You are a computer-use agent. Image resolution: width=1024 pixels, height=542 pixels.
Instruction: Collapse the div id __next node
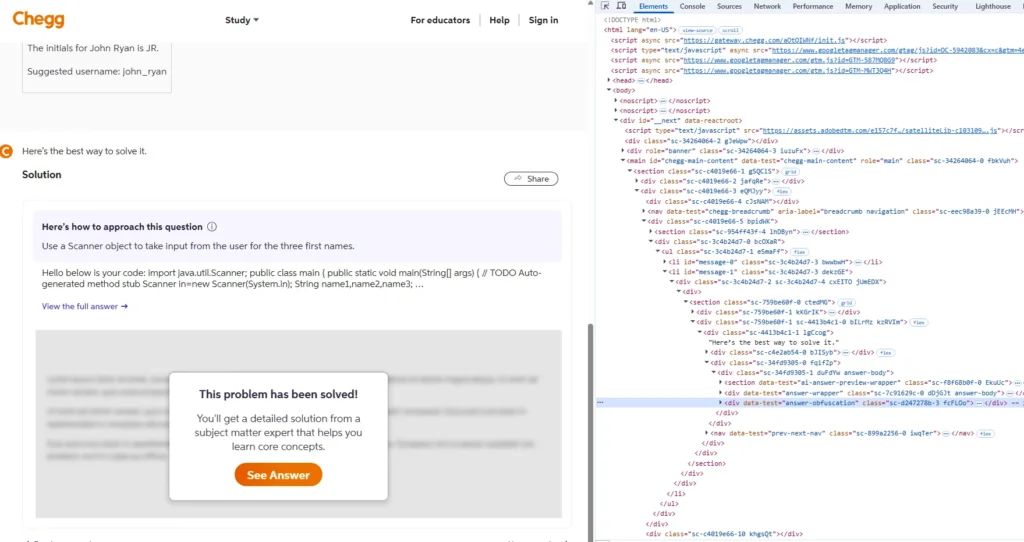coord(616,121)
